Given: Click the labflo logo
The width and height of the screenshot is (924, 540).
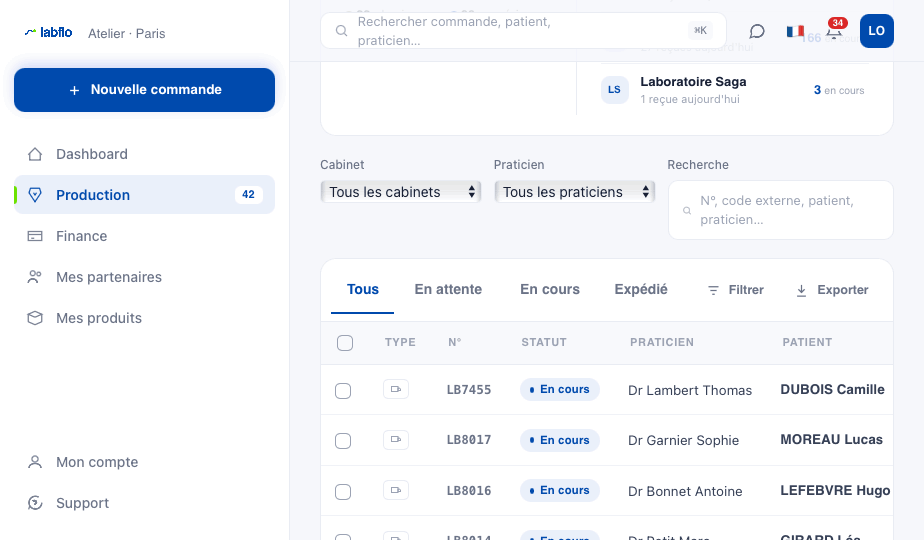Looking at the screenshot, I should 48,33.
